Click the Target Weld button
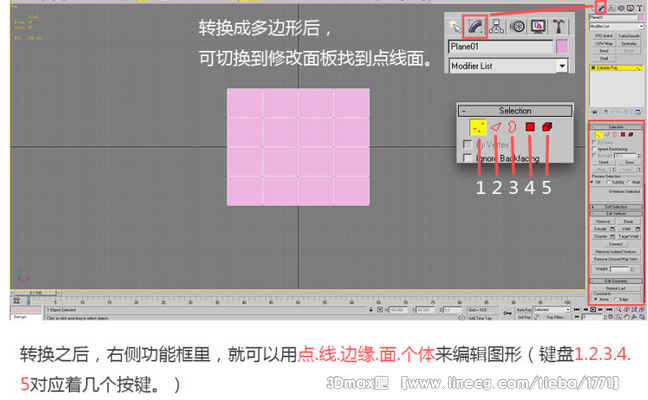This screenshot has width=648, height=400. (x=629, y=236)
